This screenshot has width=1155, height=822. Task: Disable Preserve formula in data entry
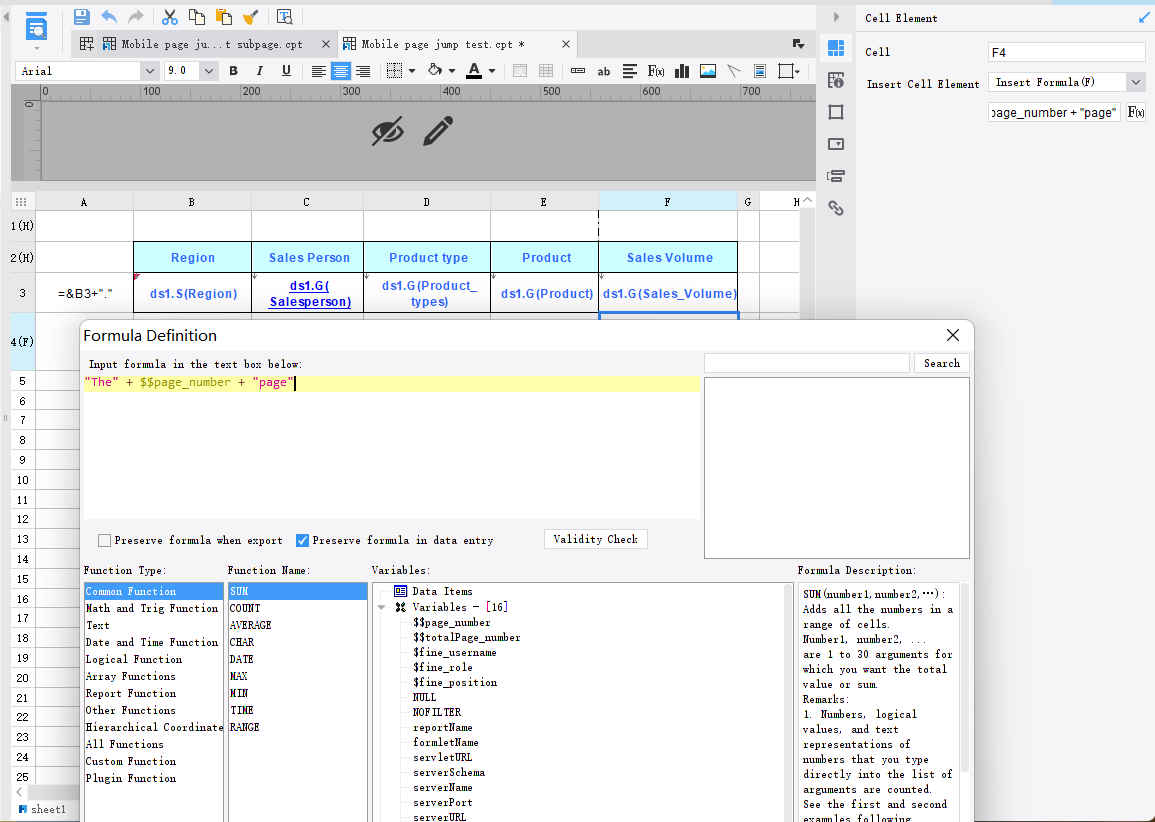click(302, 540)
